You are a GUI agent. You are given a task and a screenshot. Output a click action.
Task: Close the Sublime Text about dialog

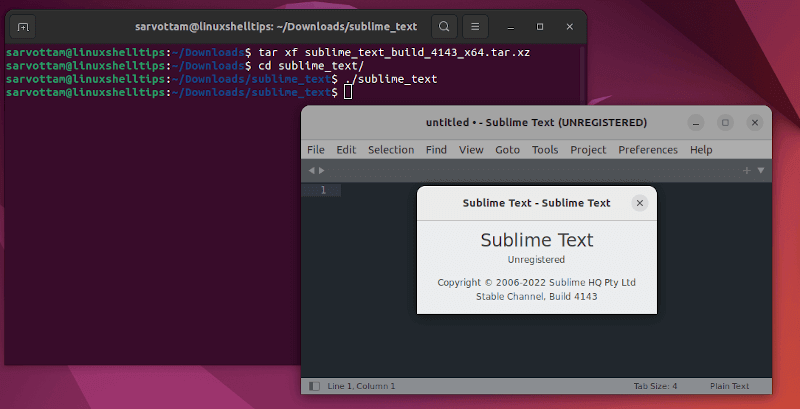click(640, 203)
